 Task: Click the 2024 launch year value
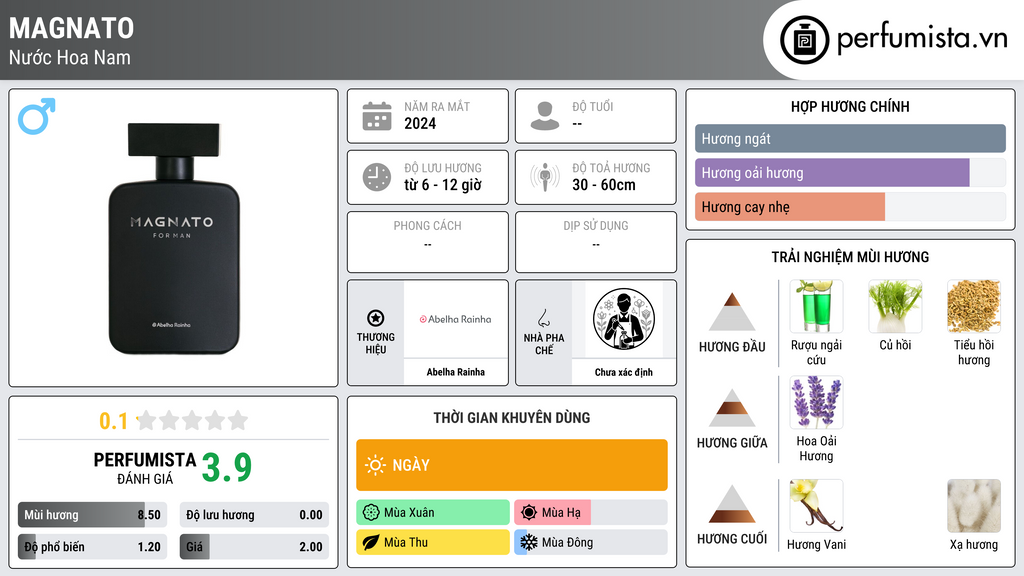coord(420,123)
